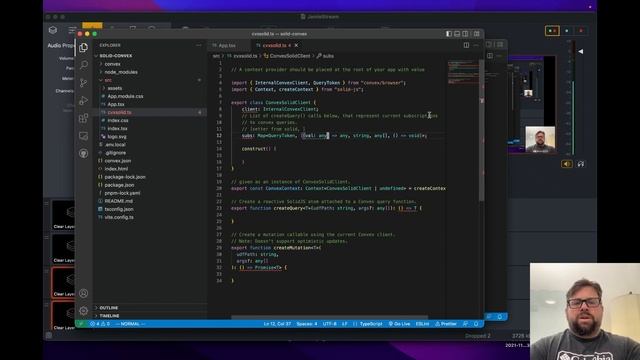Open the Run and Debug view
This screenshot has height=360, width=640.
(84, 100)
